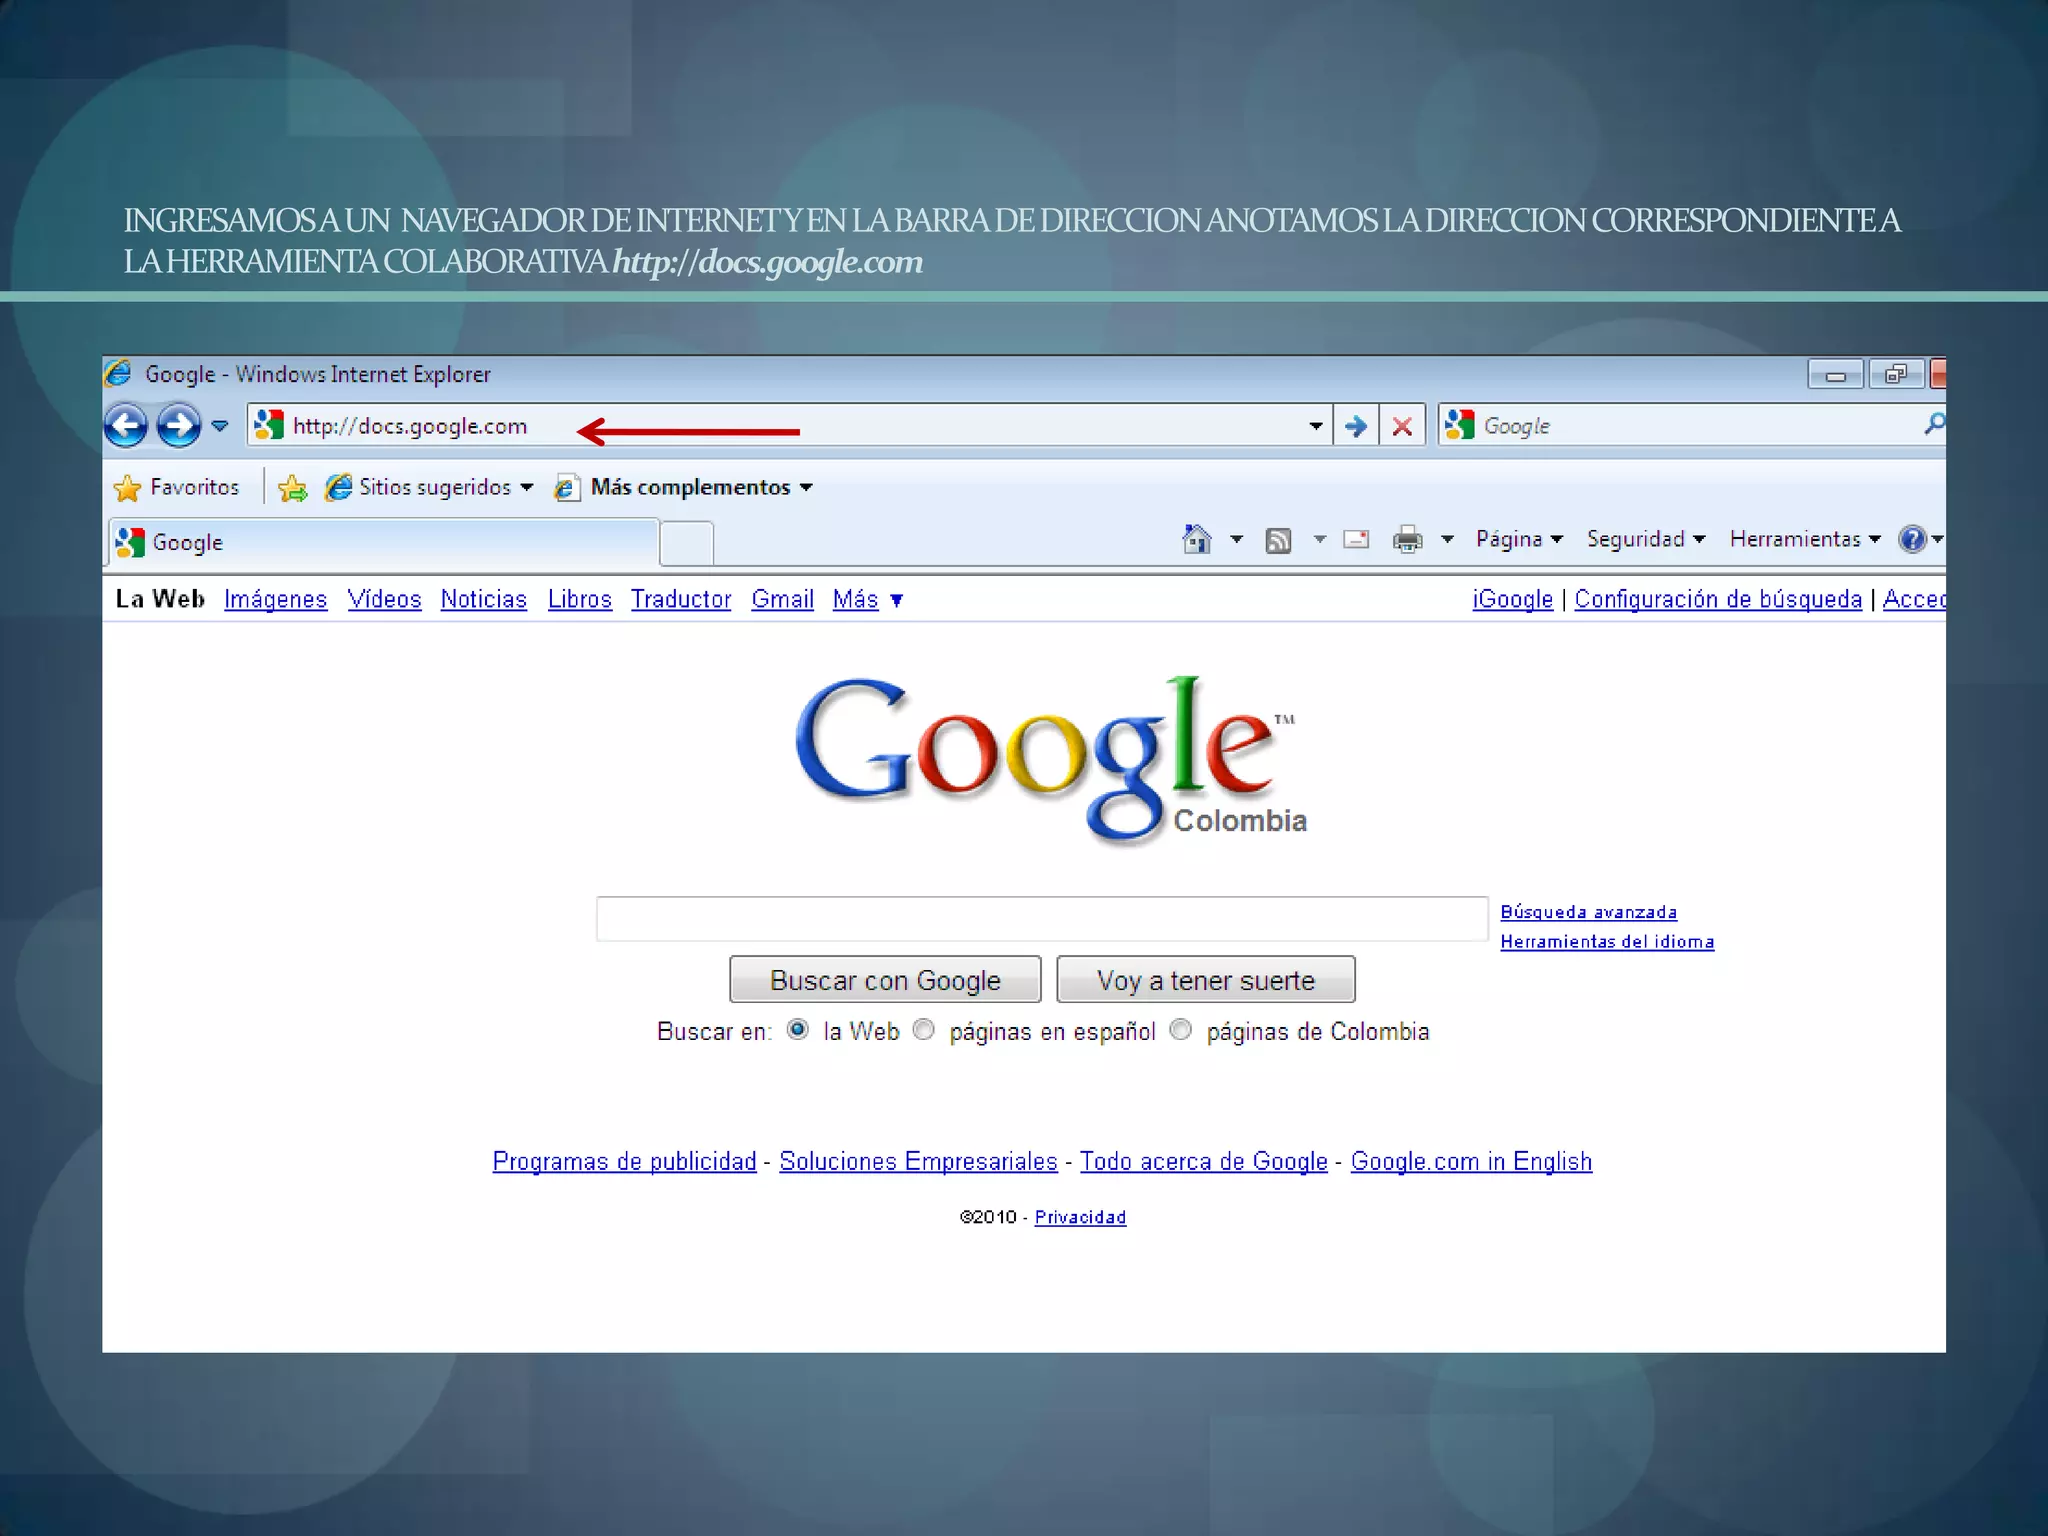Expand the Home icon dropdown arrow

pos(1237,539)
